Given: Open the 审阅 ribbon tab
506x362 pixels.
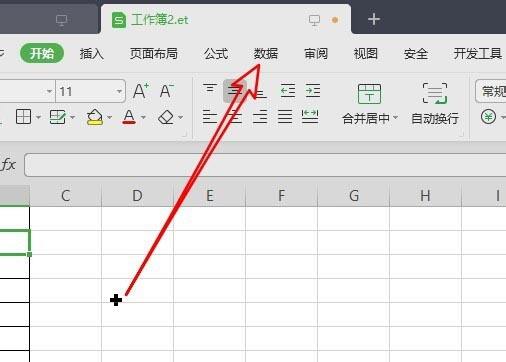Looking at the screenshot, I should click(x=316, y=54).
